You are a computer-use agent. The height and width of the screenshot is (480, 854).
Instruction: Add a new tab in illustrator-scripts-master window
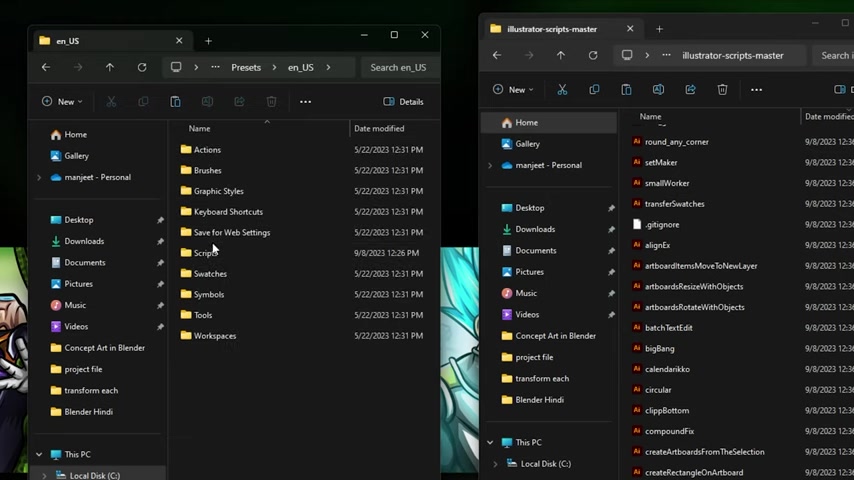point(659,29)
